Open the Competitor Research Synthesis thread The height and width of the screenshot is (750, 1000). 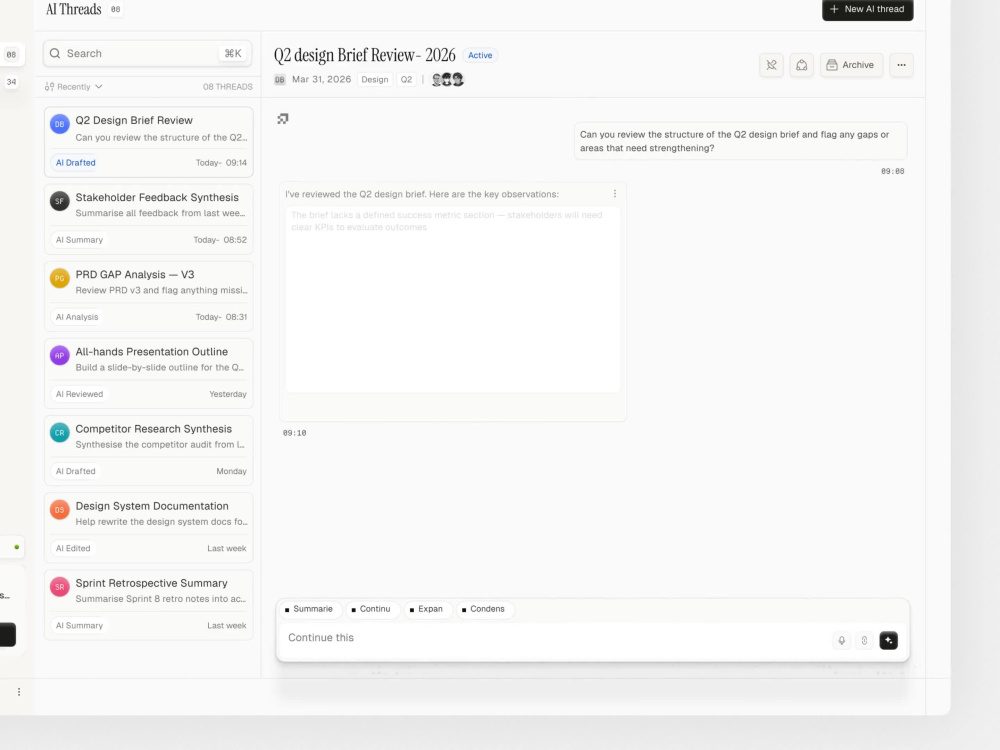coord(149,450)
